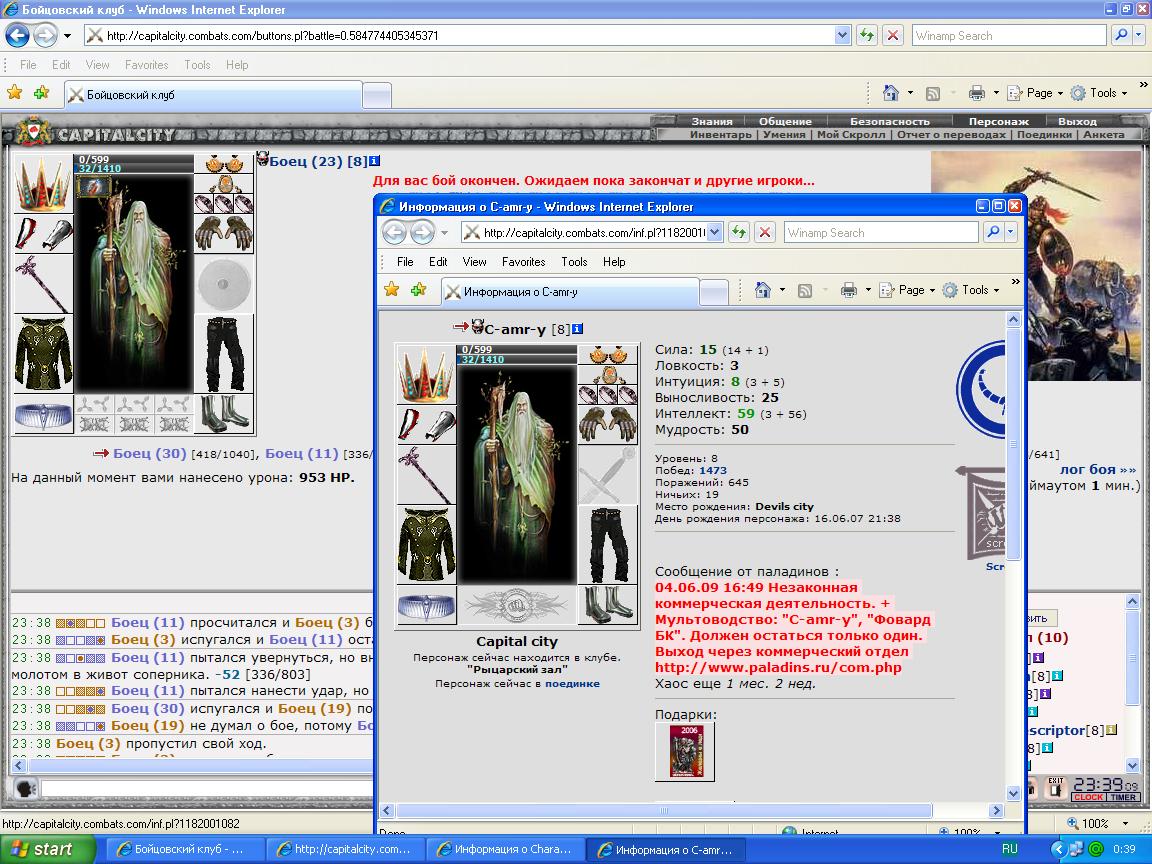Open the View menu in the info window
Viewport: 1152px width, 864px height.
point(474,262)
